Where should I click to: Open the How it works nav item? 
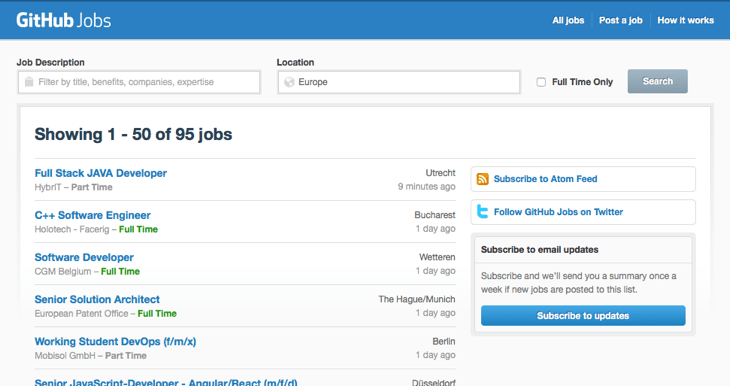pyautogui.click(x=685, y=20)
